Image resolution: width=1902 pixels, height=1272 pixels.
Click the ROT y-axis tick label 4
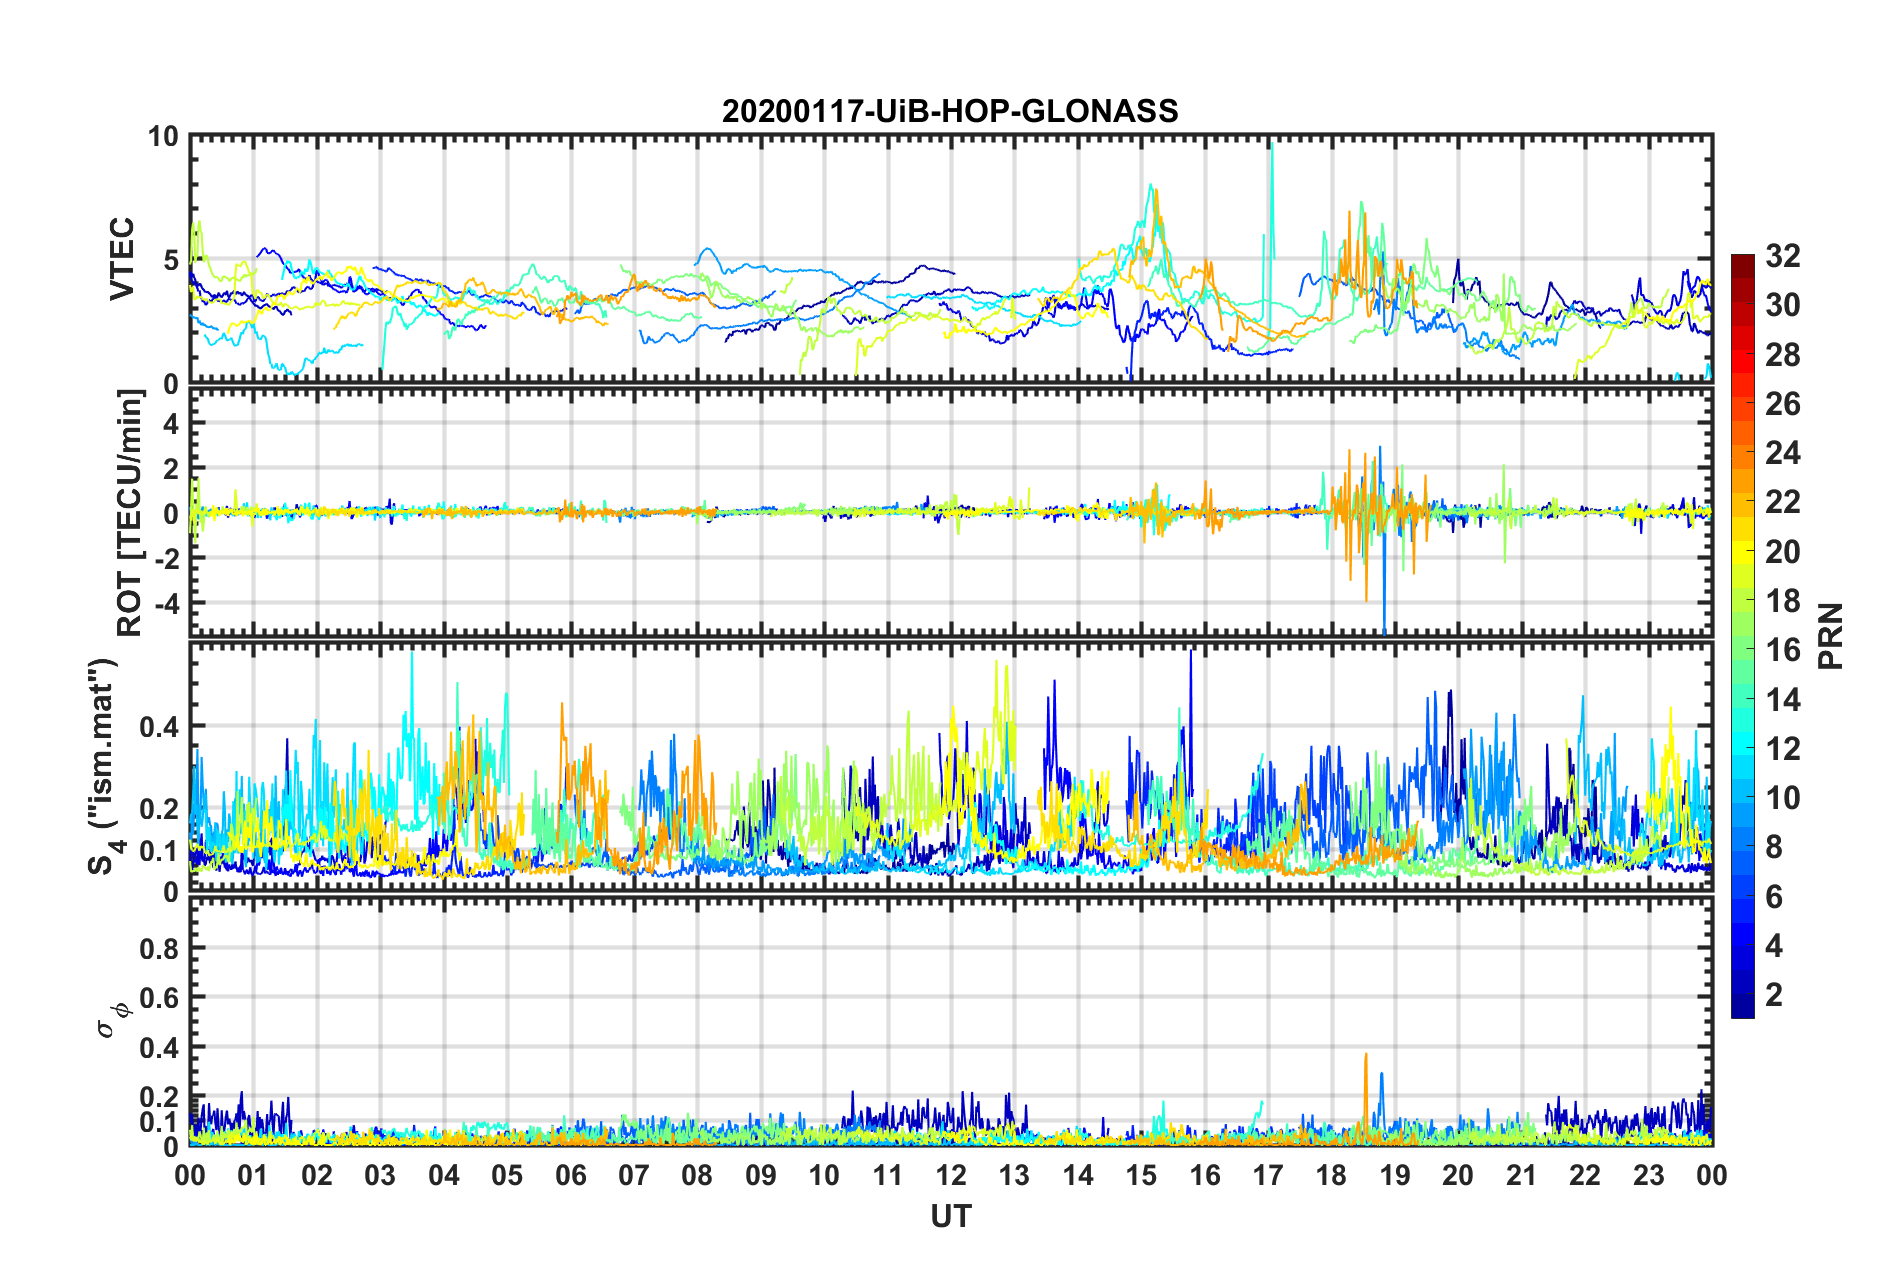click(171, 424)
